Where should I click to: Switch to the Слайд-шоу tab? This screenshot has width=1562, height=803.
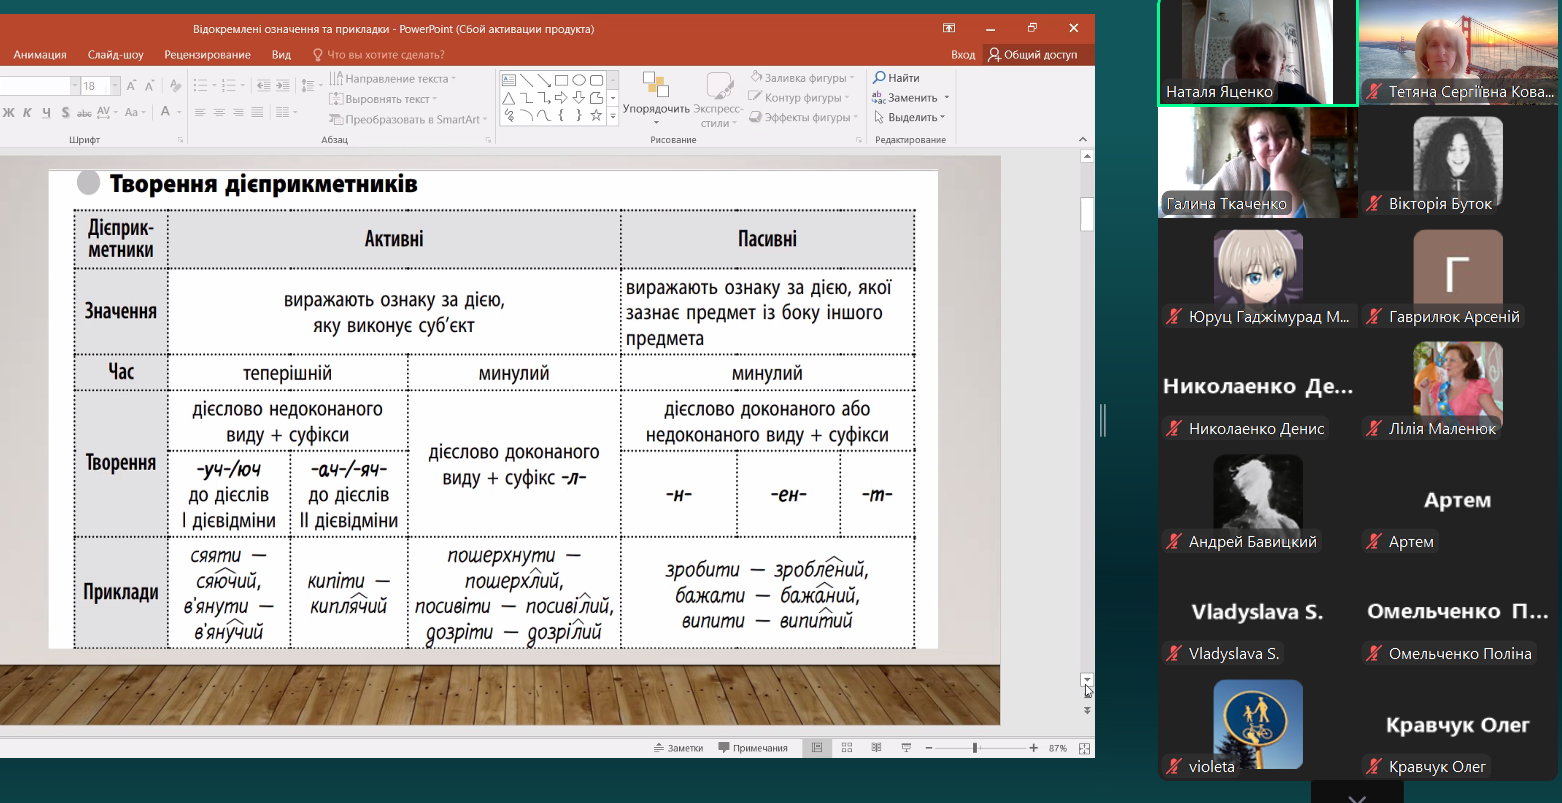[x=115, y=55]
